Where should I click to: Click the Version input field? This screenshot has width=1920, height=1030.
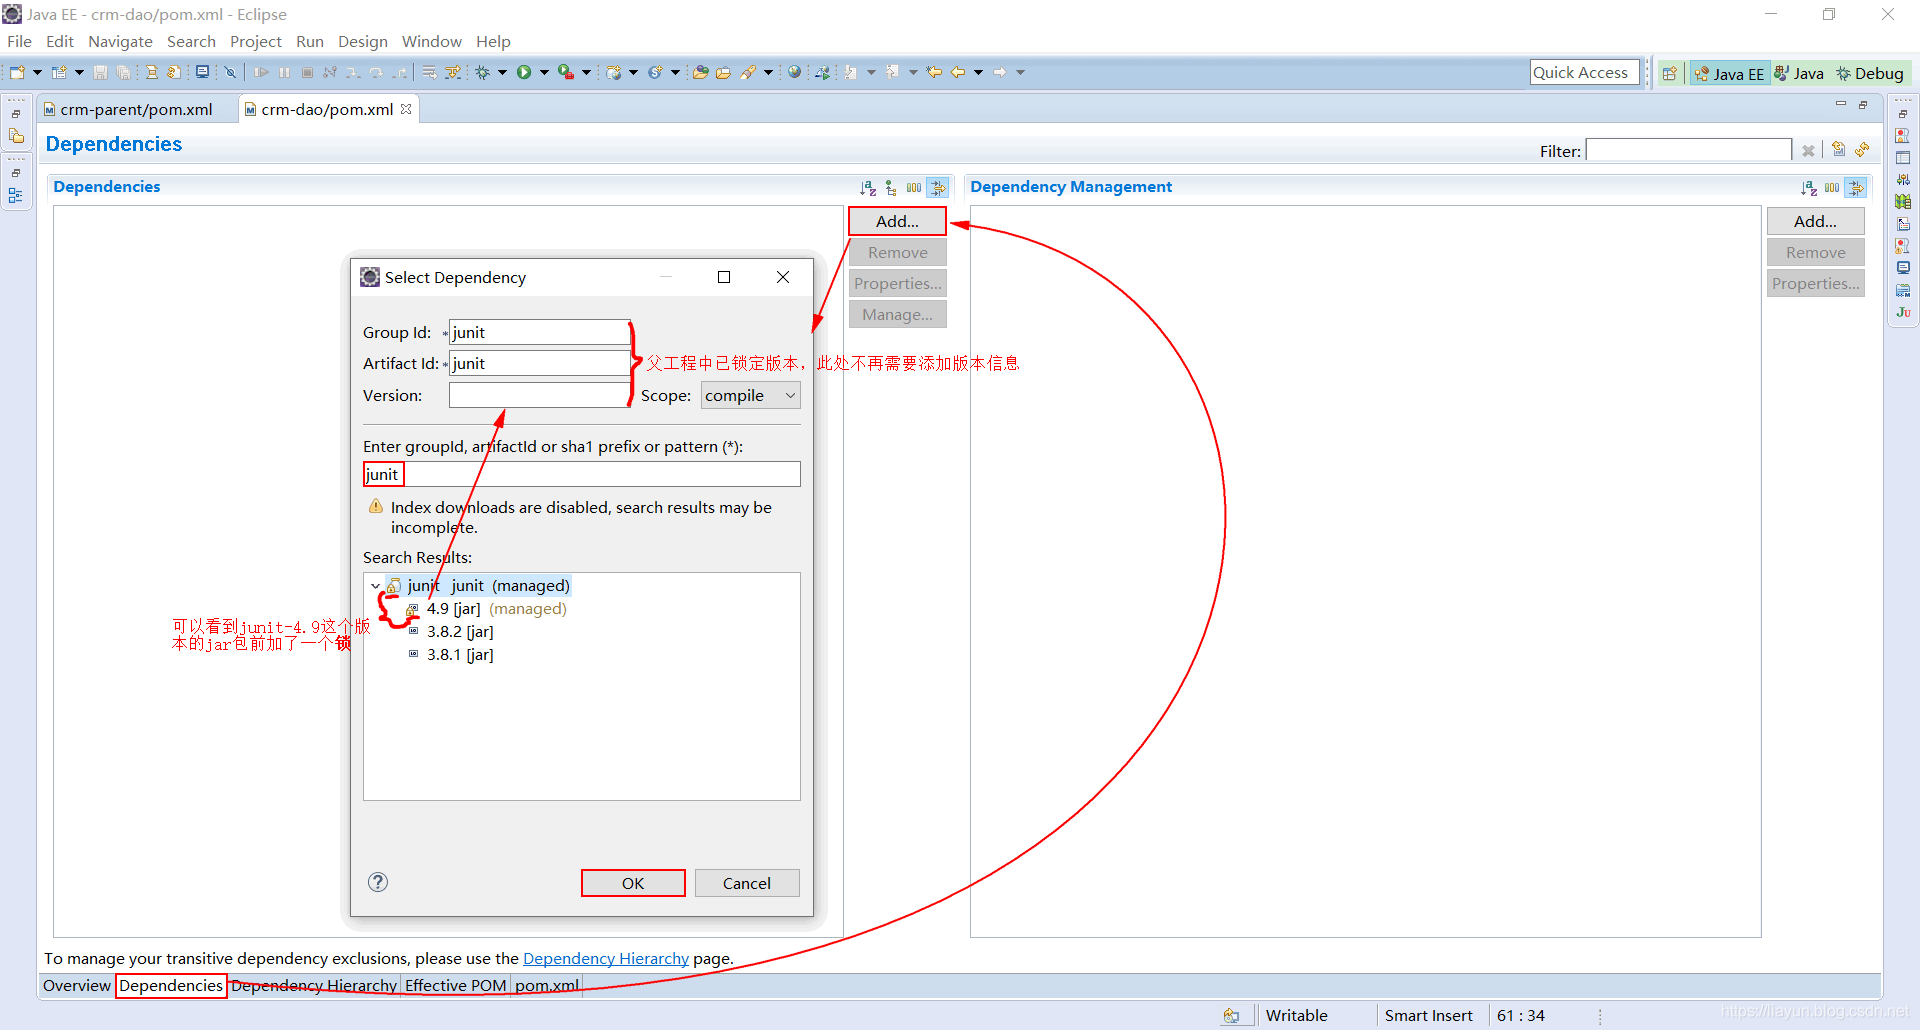click(x=539, y=395)
